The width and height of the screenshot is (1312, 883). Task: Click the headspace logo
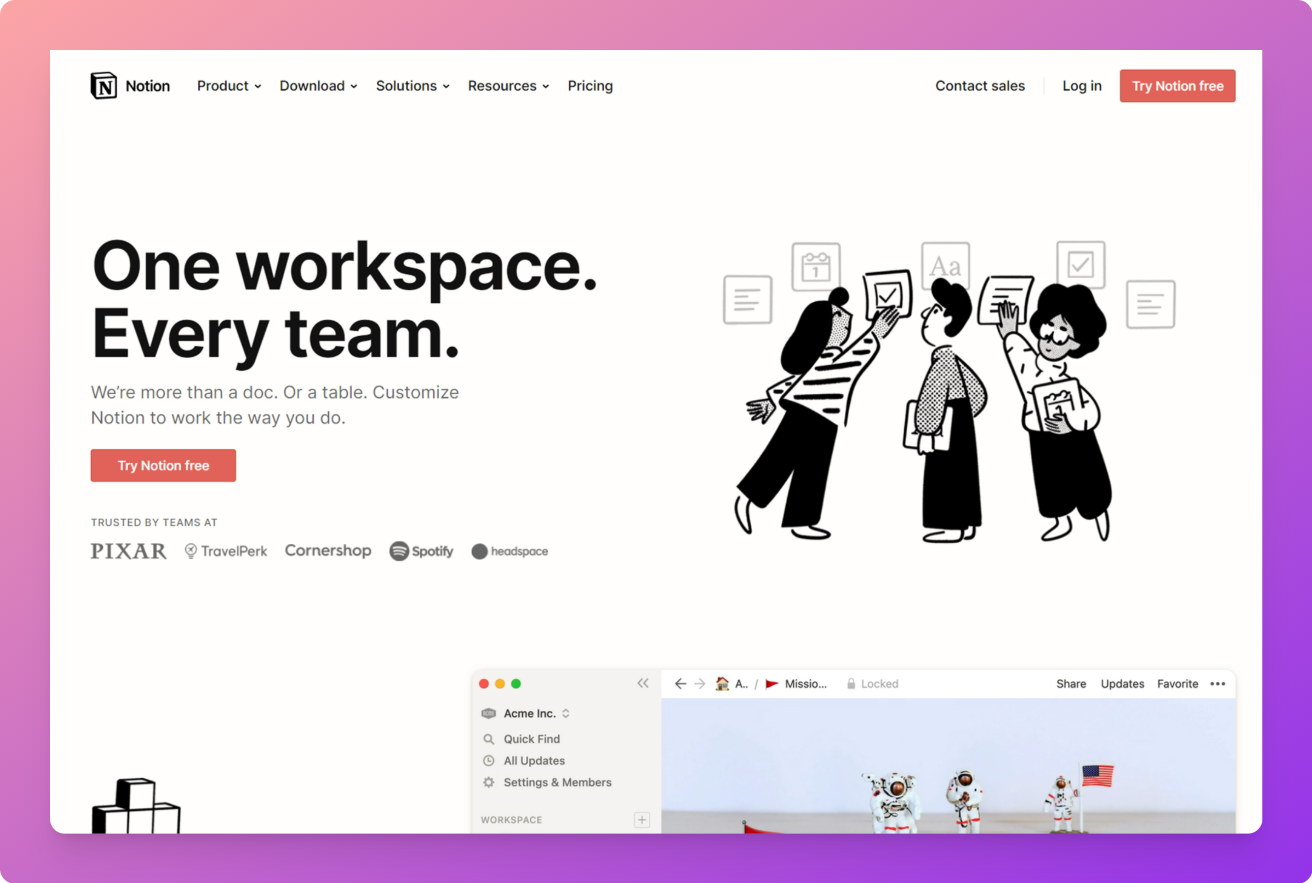(x=510, y=551)
